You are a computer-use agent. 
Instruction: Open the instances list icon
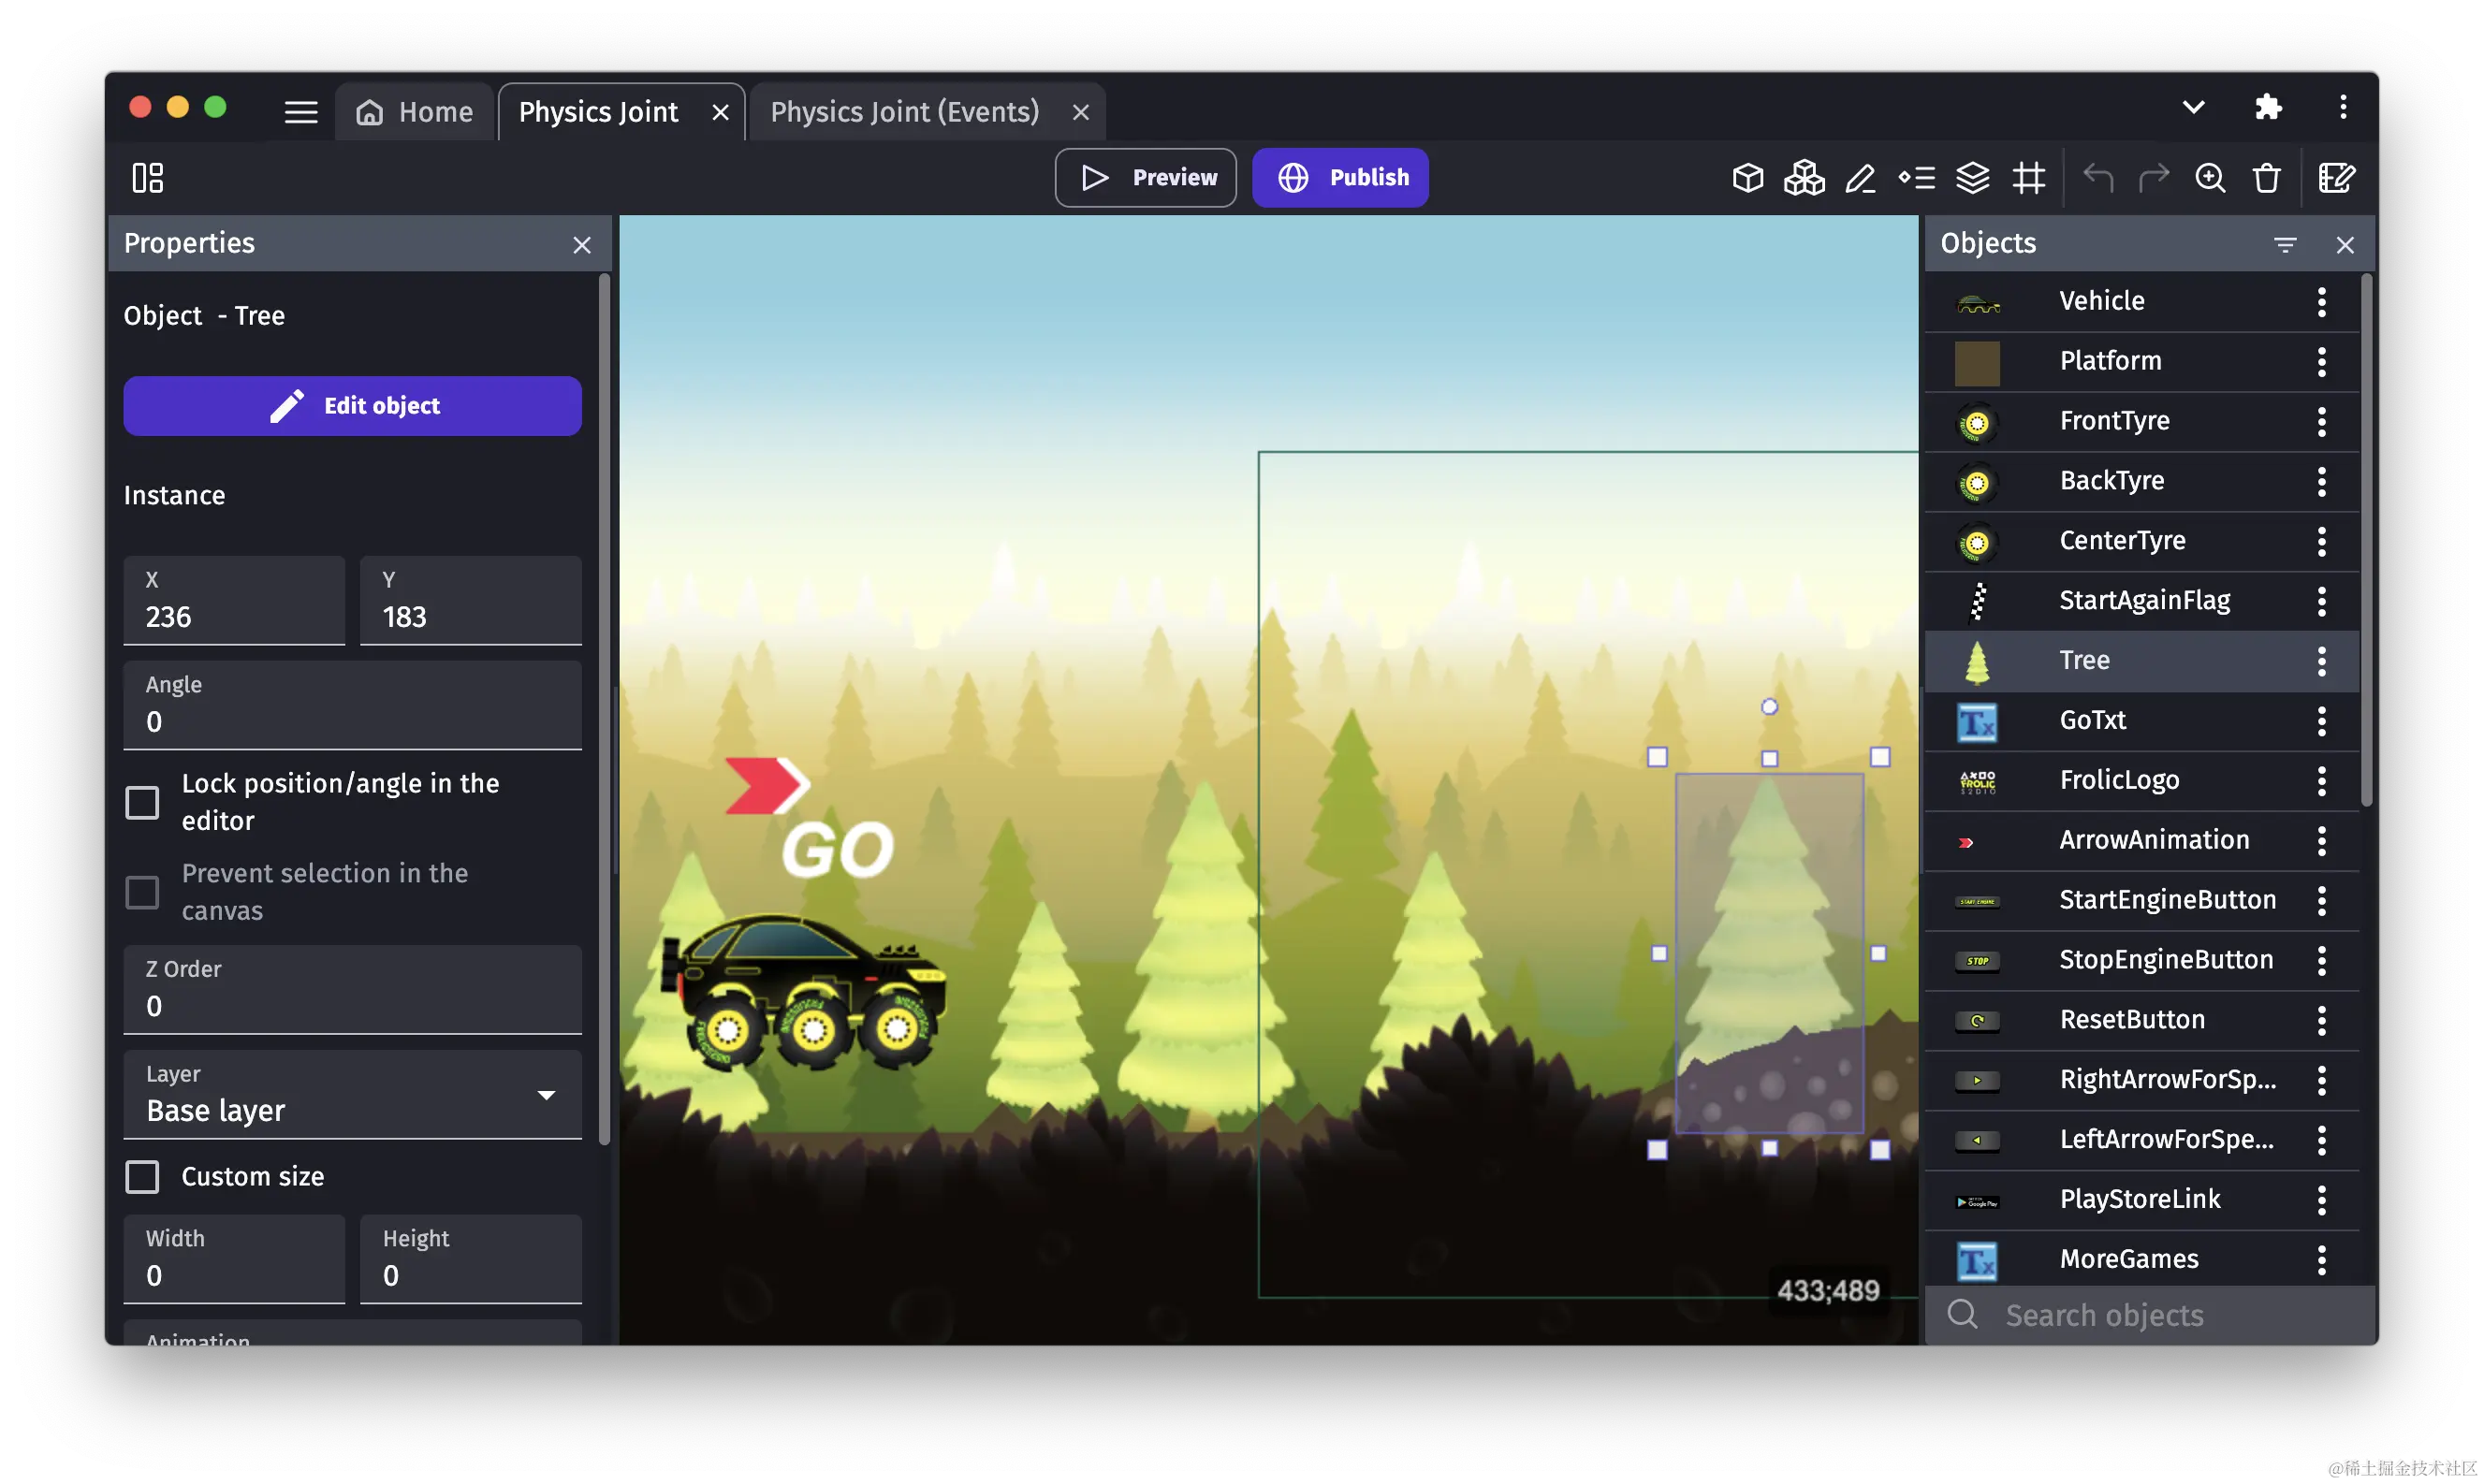coord(1916,178)
